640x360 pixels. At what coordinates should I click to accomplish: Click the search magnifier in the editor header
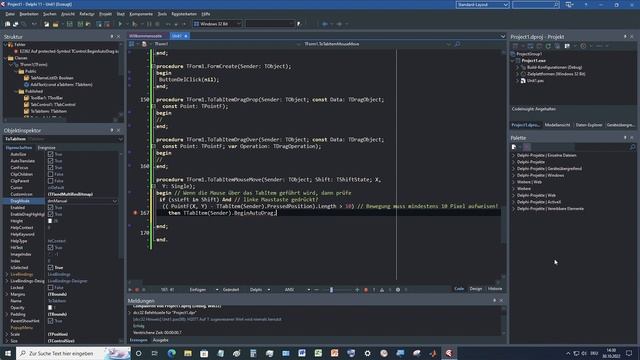click(458, 44)
